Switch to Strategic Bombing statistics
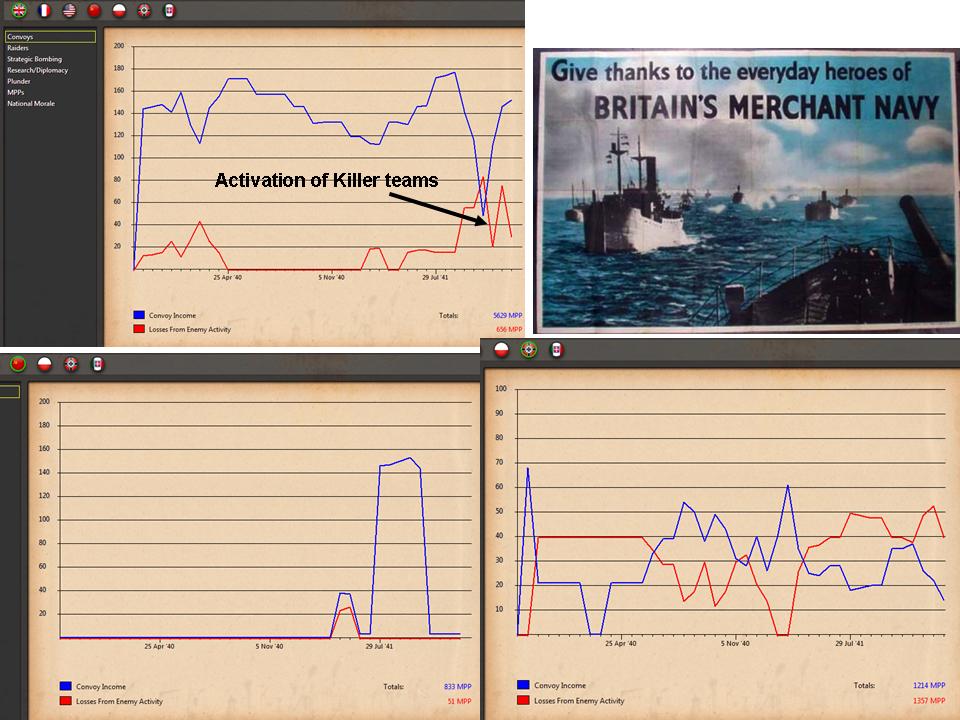Screen dimensions: 960x720 coord(34,59)
